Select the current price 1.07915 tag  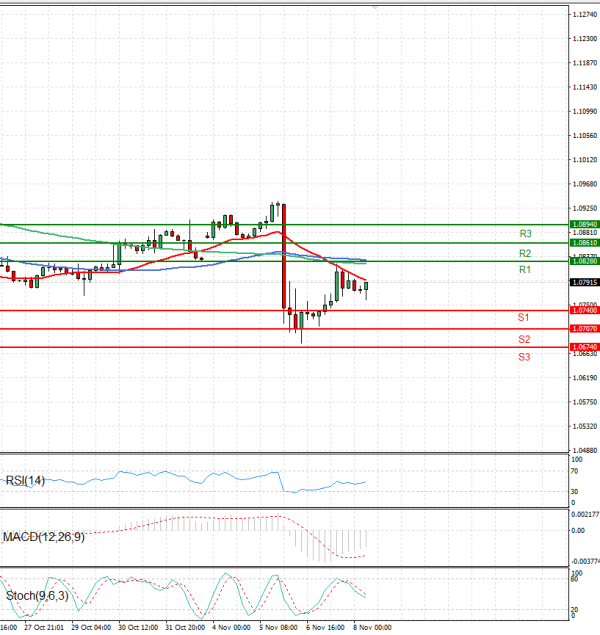click(585, 282)
